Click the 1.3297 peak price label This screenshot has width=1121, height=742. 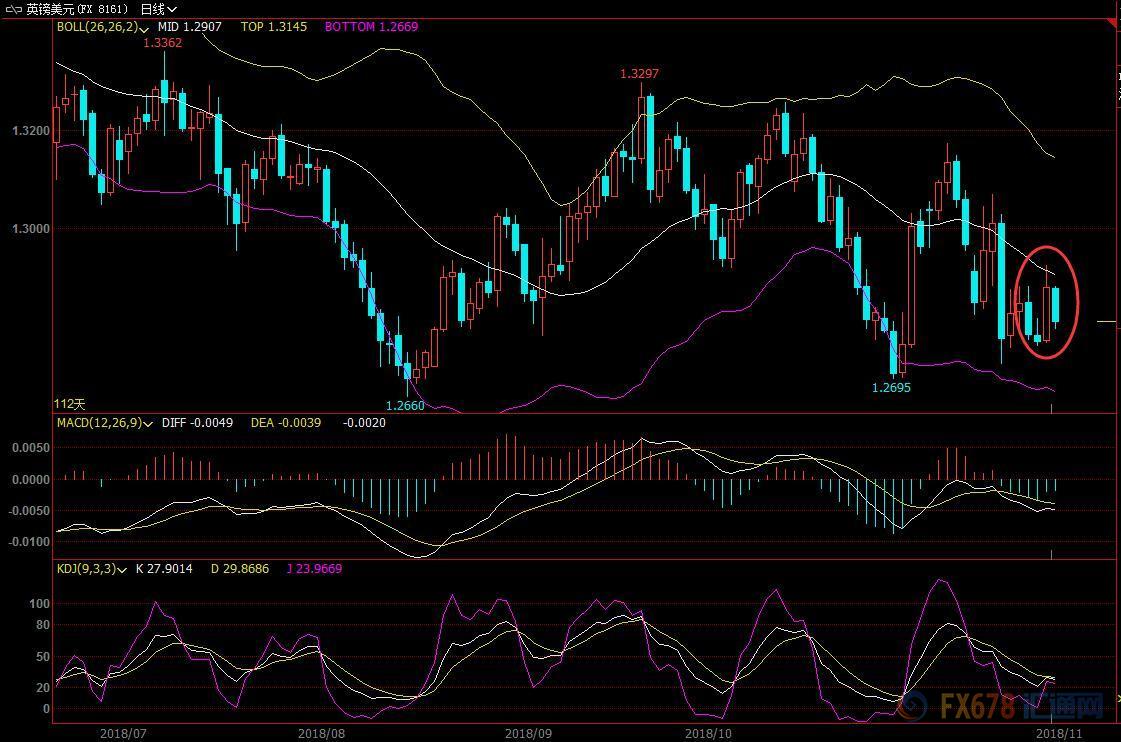(x=639, y=74)
